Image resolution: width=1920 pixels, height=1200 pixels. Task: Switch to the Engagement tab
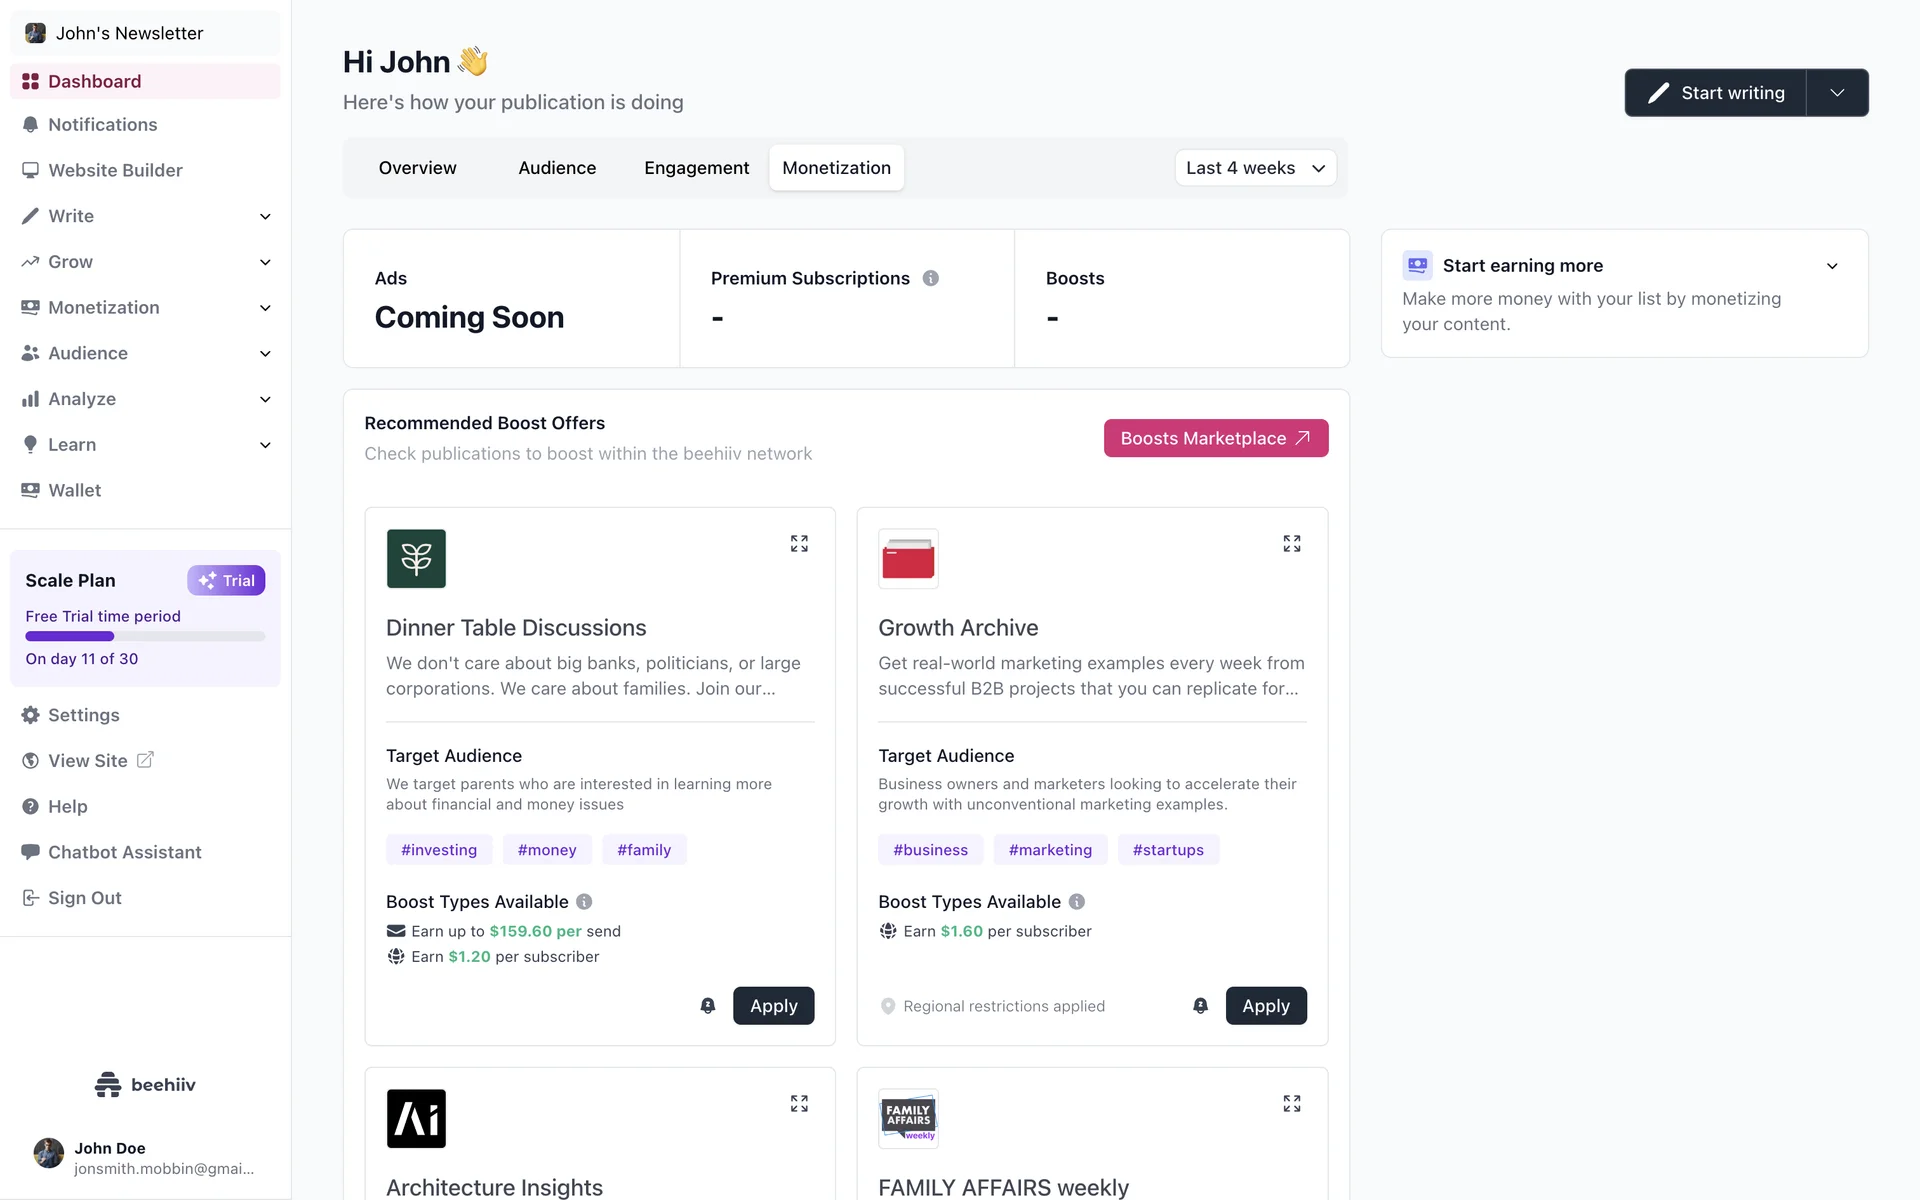tap(696, 168)
